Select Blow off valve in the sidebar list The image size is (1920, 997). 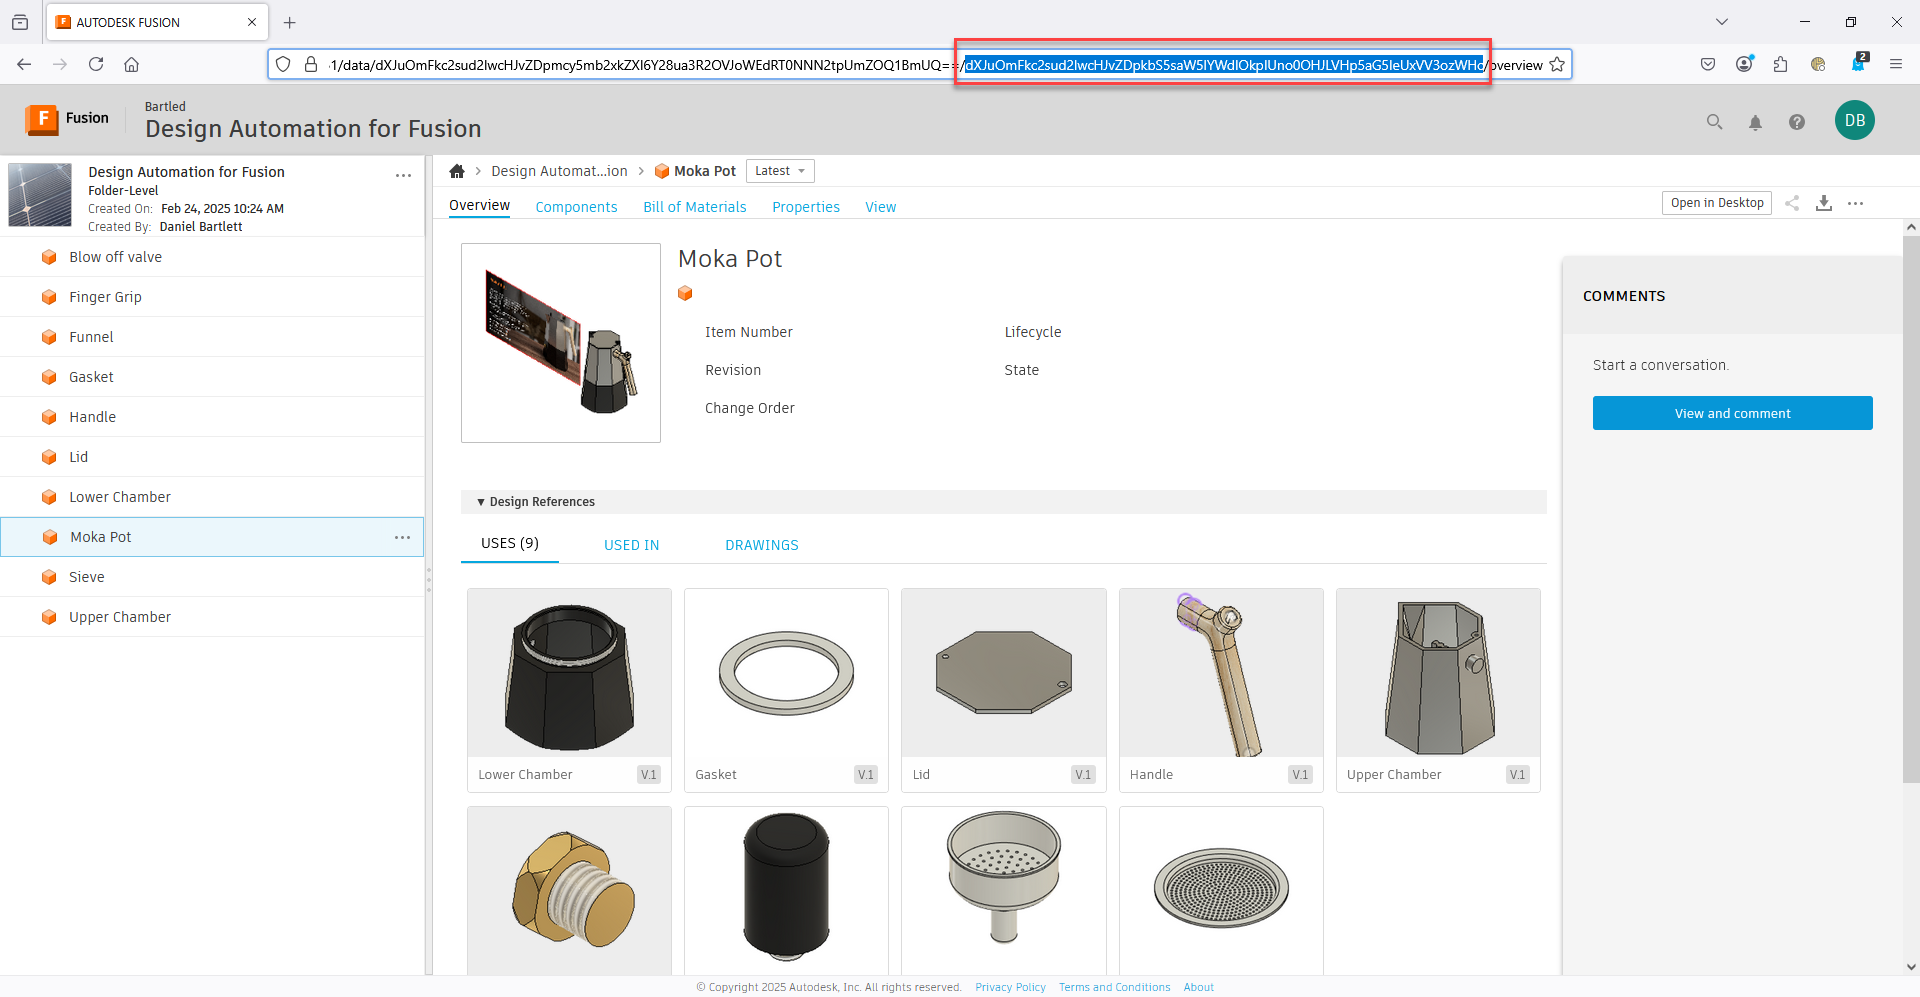click(x=115, y=257)
